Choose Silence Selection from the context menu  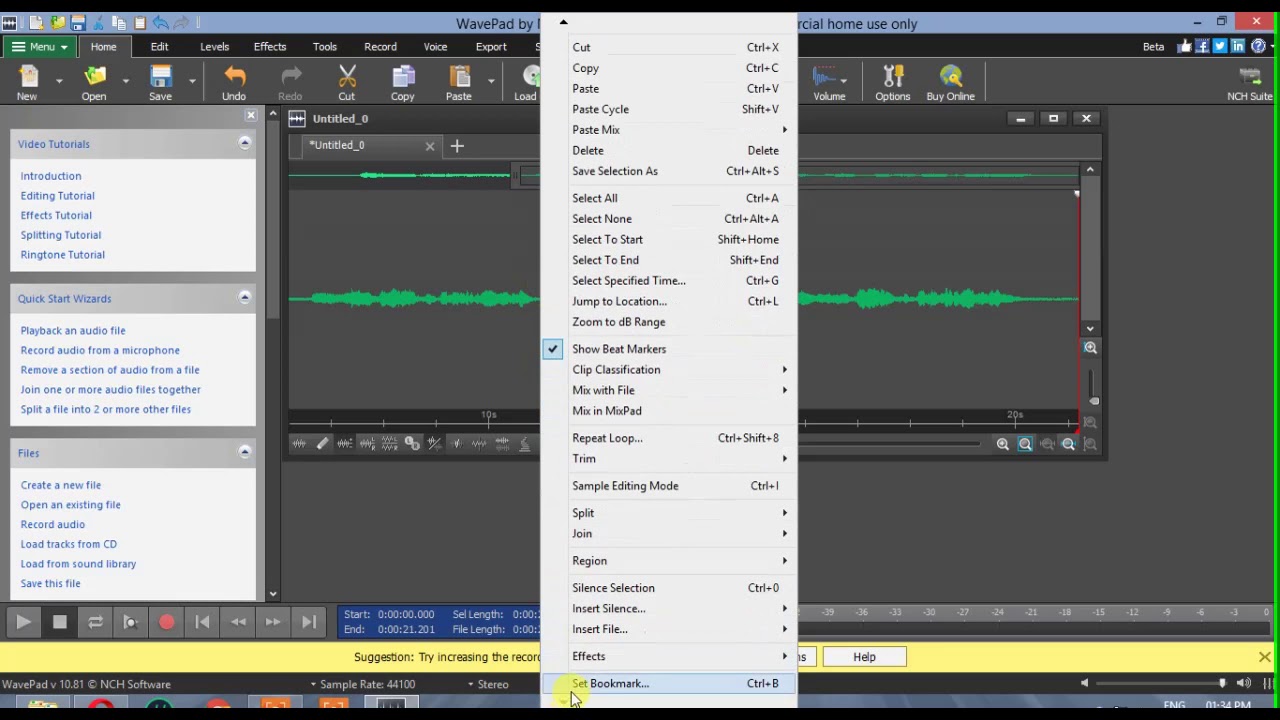coord(670,588)
